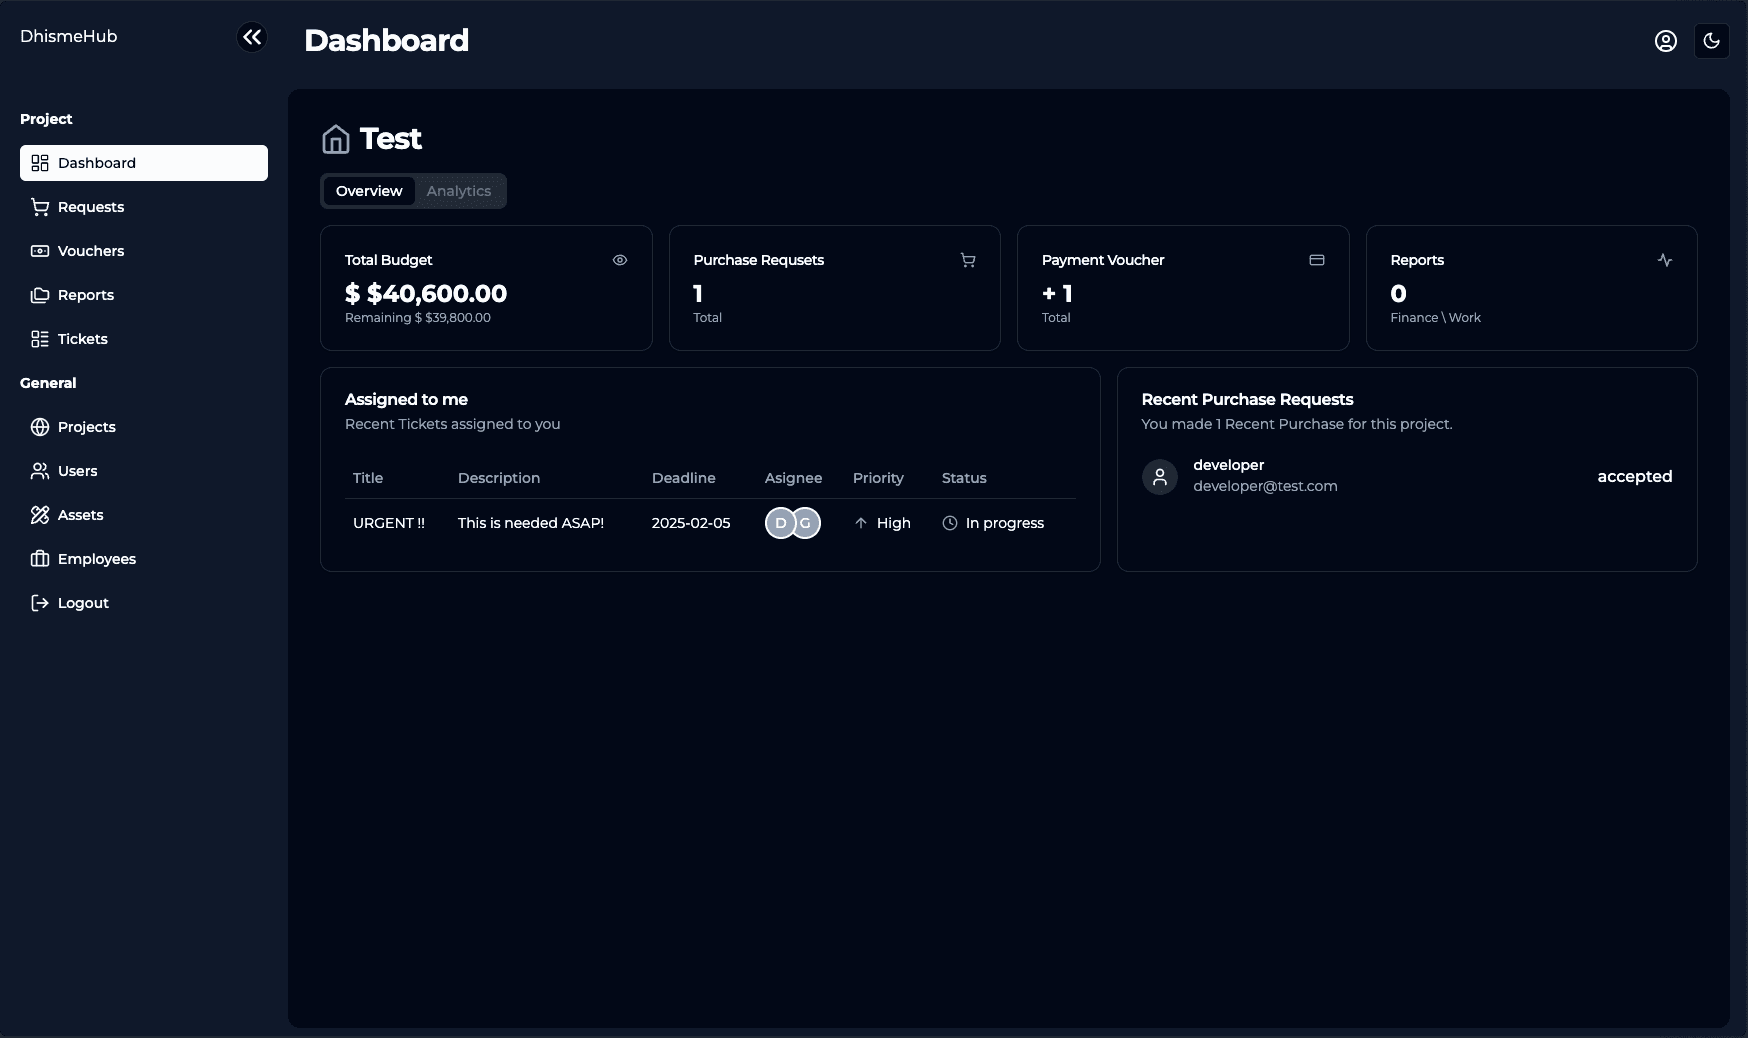Select the Requests cart icon in sidebar
The image size is (1748, 1038).
click(40, 207)
